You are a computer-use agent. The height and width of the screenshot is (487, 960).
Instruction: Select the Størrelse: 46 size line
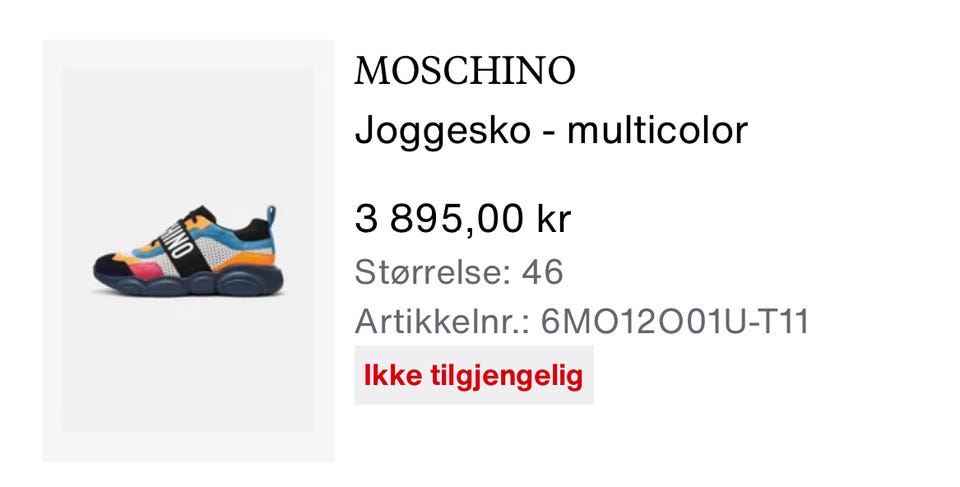[459, 272]
